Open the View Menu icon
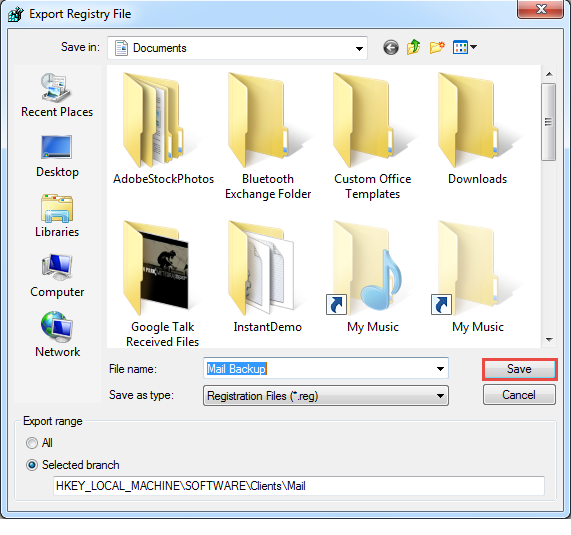 (x=464, y=47)
